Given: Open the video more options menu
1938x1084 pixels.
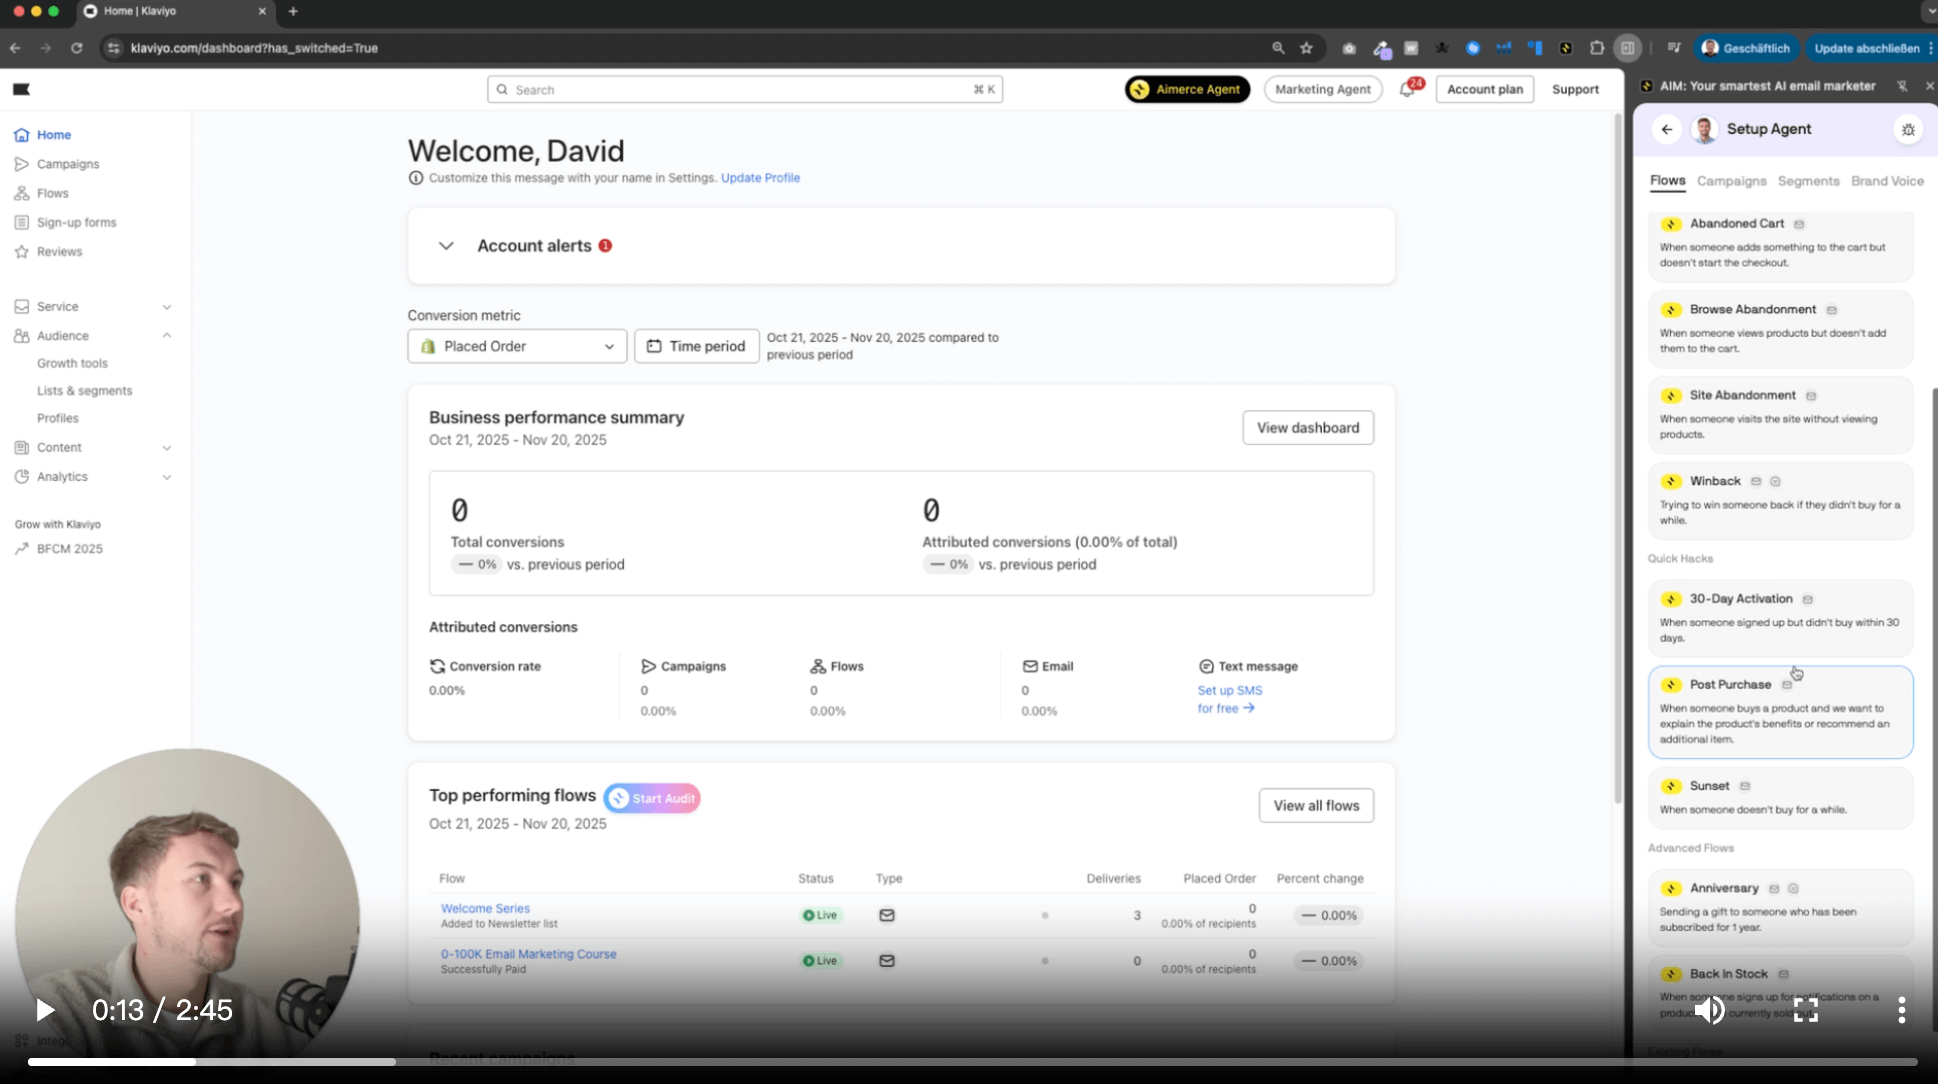Looking at the screenshot, I should 1901,1010.
